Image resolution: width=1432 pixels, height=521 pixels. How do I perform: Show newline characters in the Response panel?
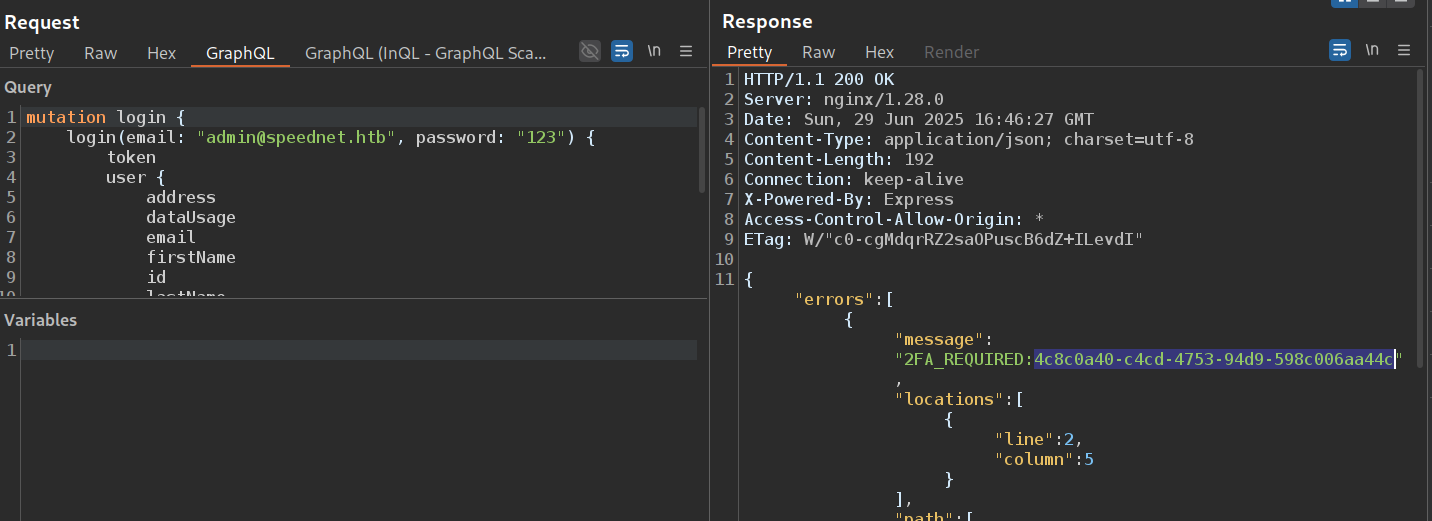(1372, 50)
